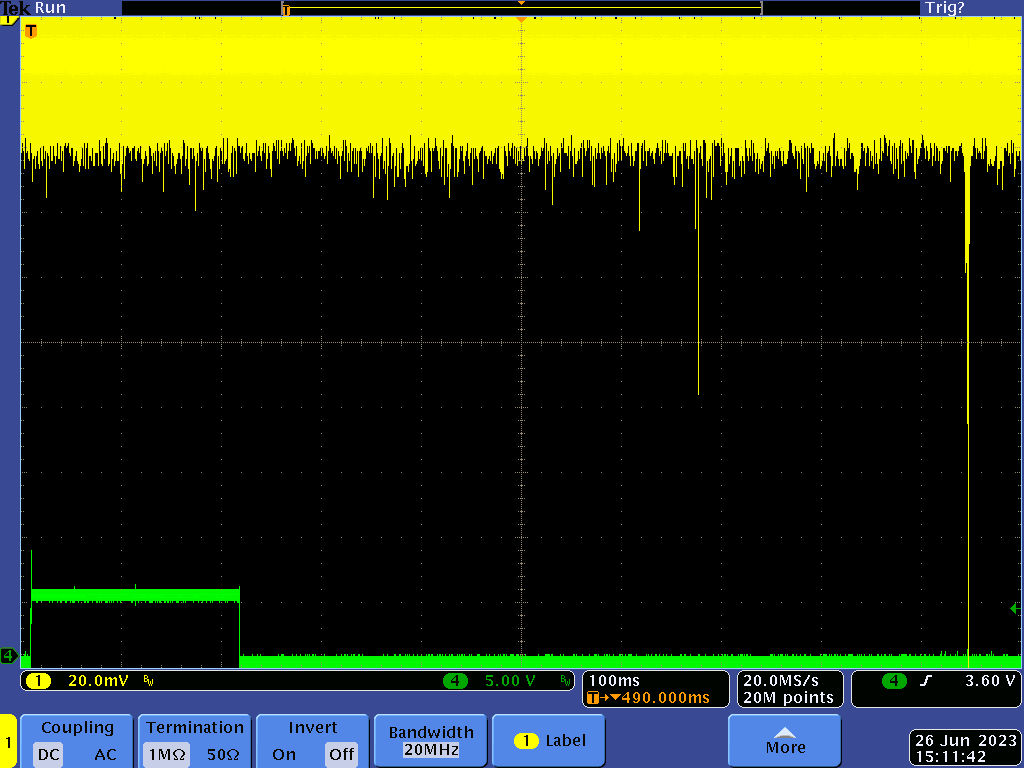Click the orange trigger position T marker
The width and height of the screenshot is (1024, 768).
pyautogui.click(x=30, y=31)
